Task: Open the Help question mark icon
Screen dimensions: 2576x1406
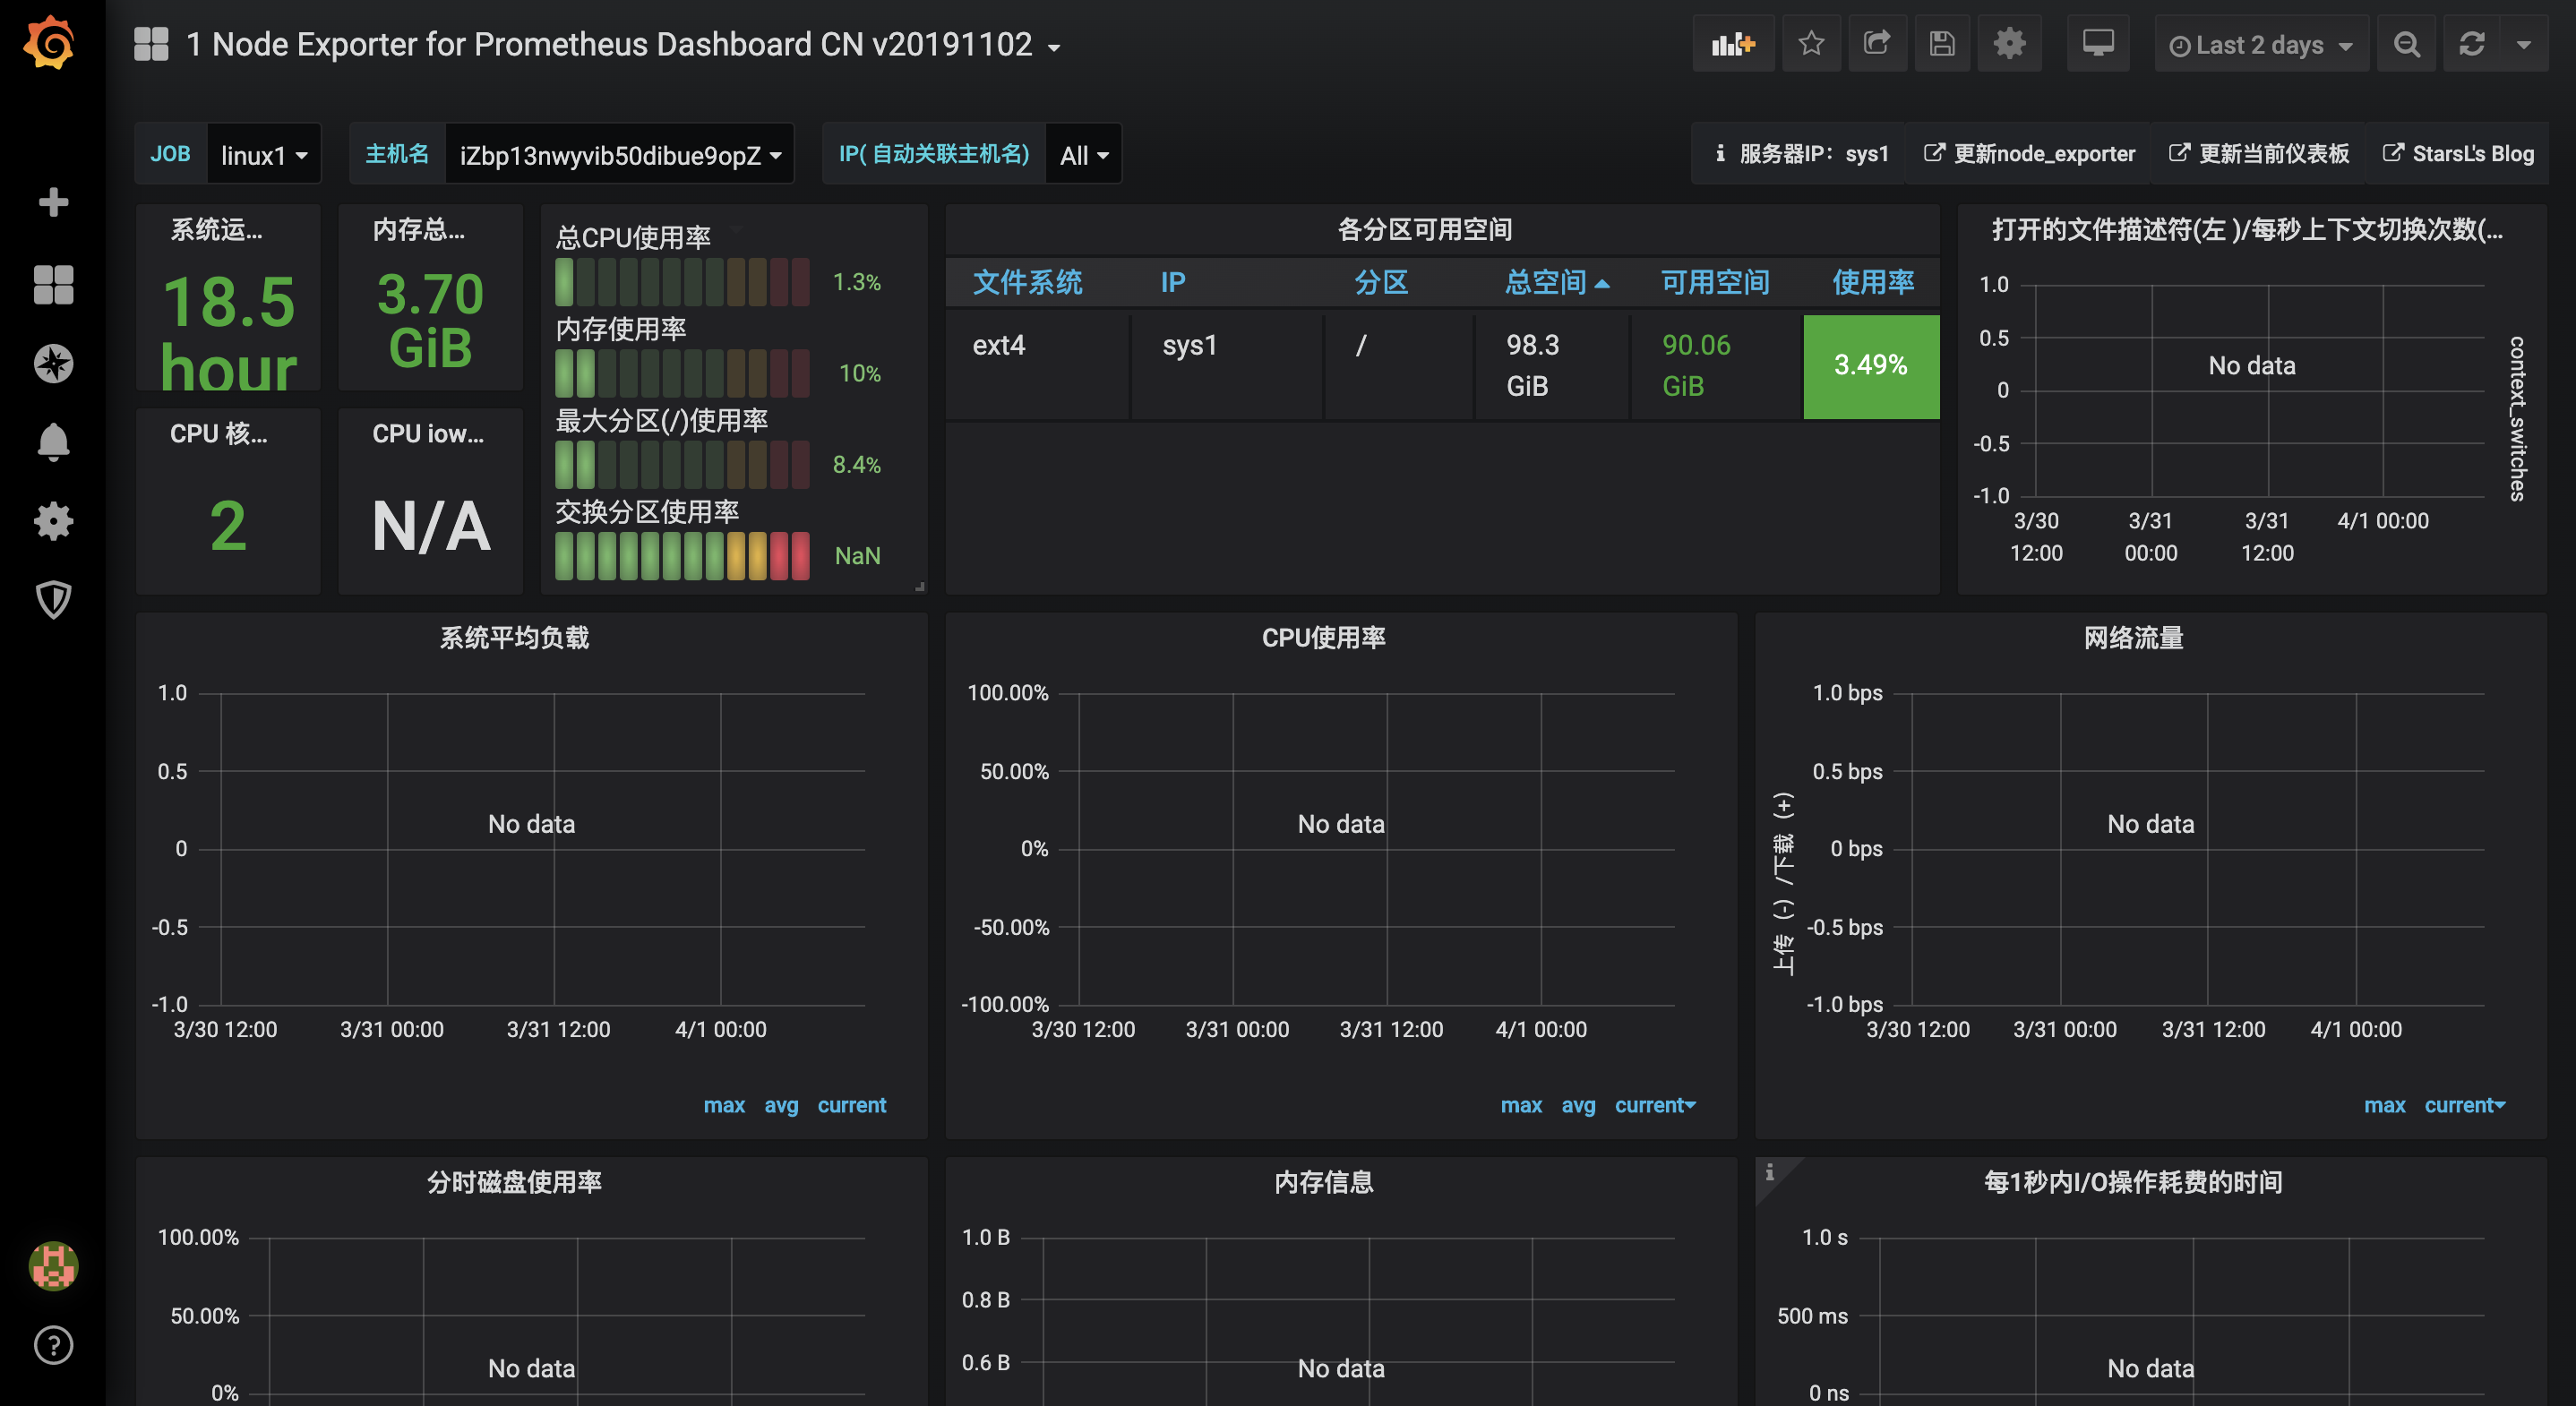Action: (53, 1345)
